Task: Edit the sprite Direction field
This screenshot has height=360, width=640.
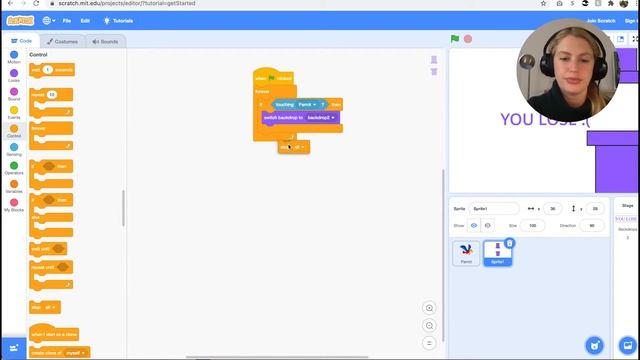Action: [592, 225]
